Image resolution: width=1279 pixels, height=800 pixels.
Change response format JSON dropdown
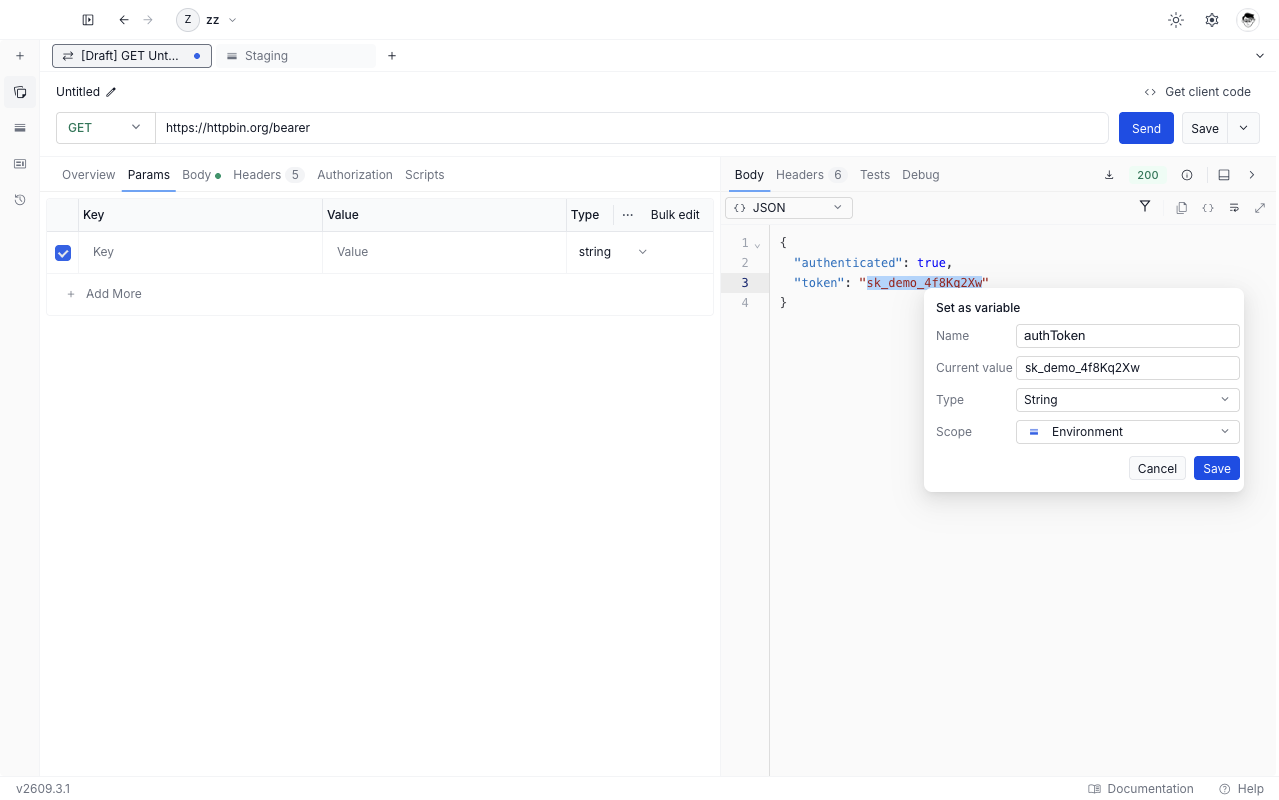[789, 208]
